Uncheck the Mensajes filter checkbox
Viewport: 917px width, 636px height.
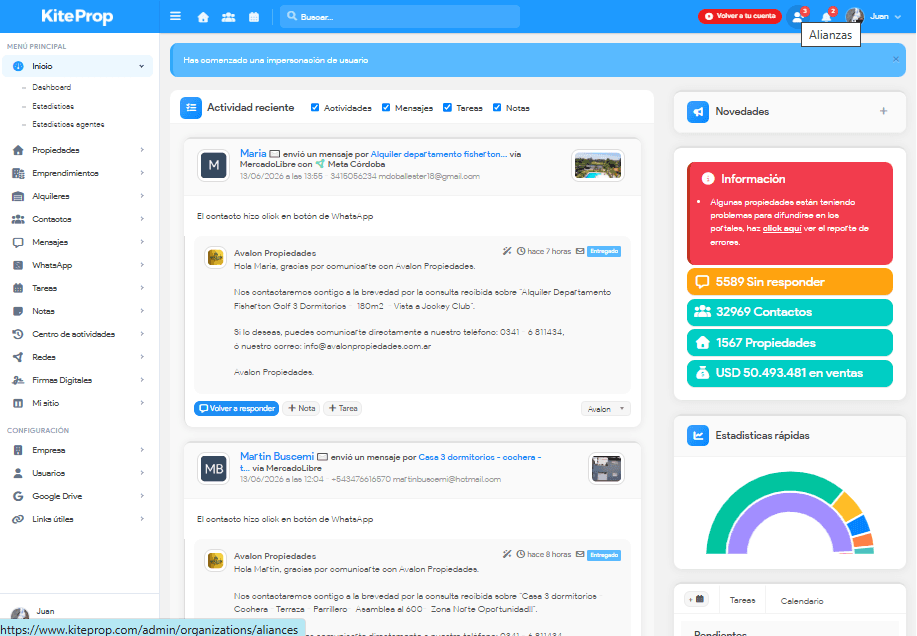[x=386, y=108]
